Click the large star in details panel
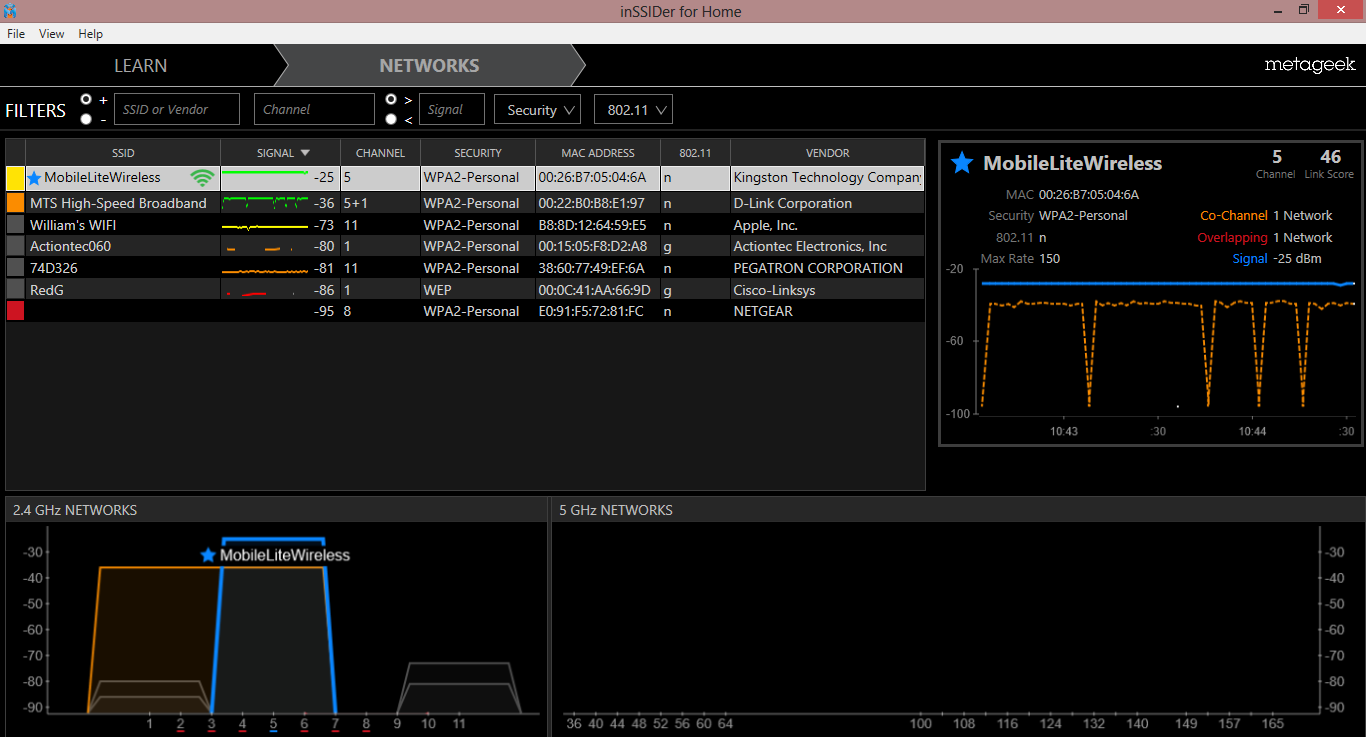Viewport: 1366px width, 737px height. pos(961,163)
